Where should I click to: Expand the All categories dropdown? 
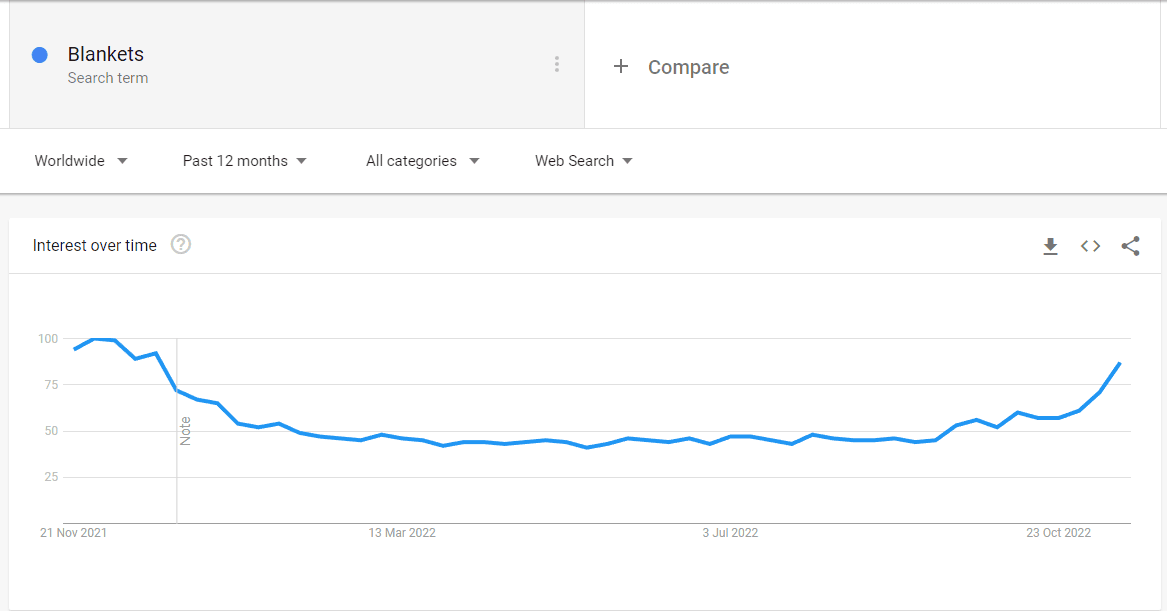(x=423, y=161)
